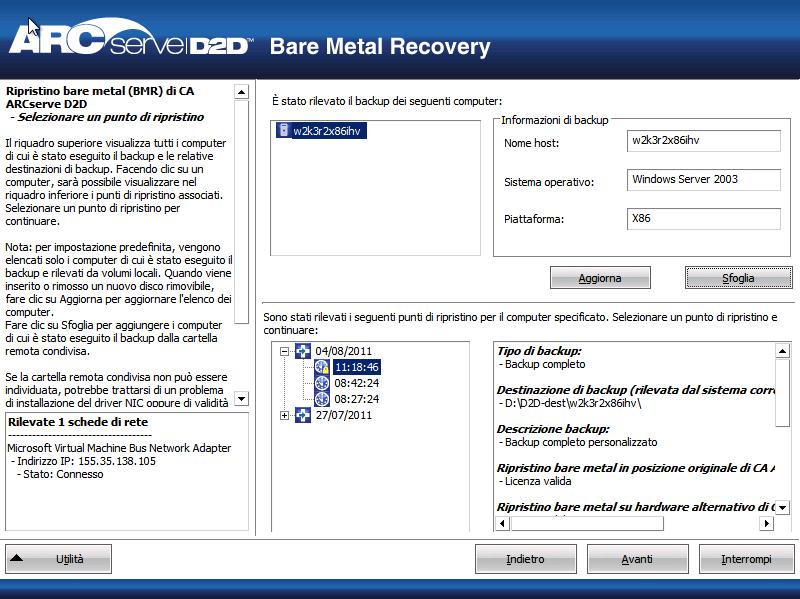Click 'Stato: Connesso' line
Image resolution: width=800 pixels, height=599 pixels.
tap(60, 475)
